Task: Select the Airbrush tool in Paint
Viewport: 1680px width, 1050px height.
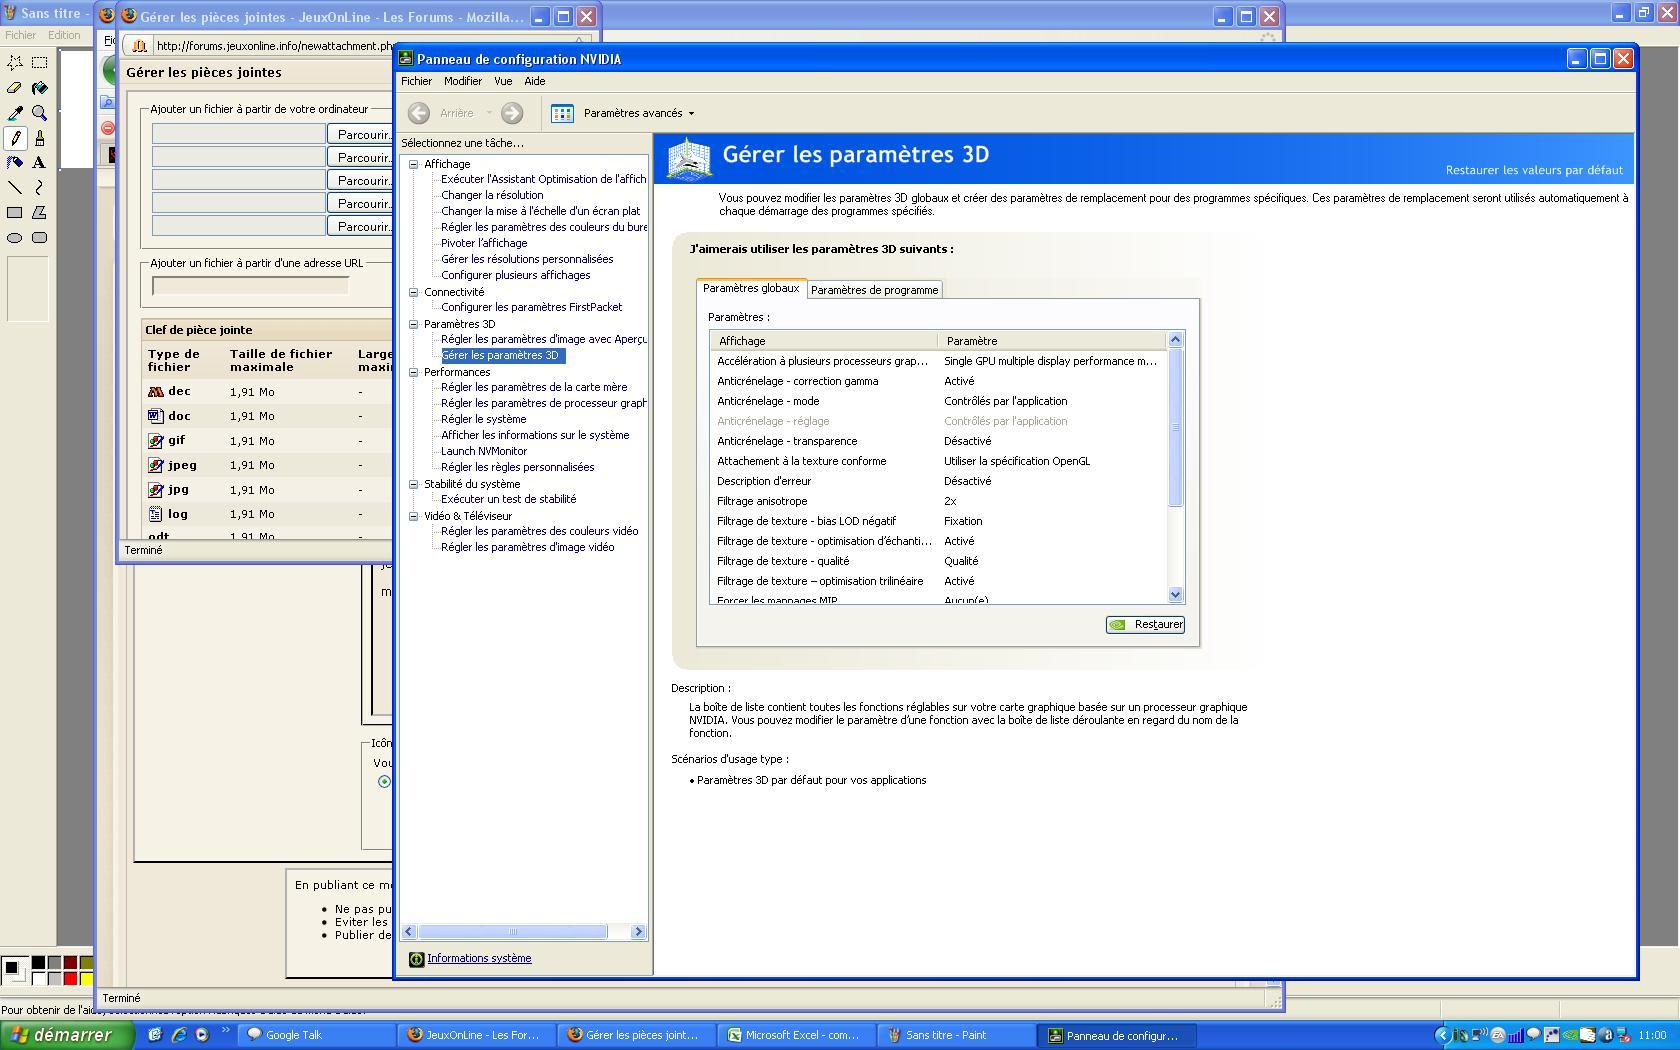Action: coord(15,162)
